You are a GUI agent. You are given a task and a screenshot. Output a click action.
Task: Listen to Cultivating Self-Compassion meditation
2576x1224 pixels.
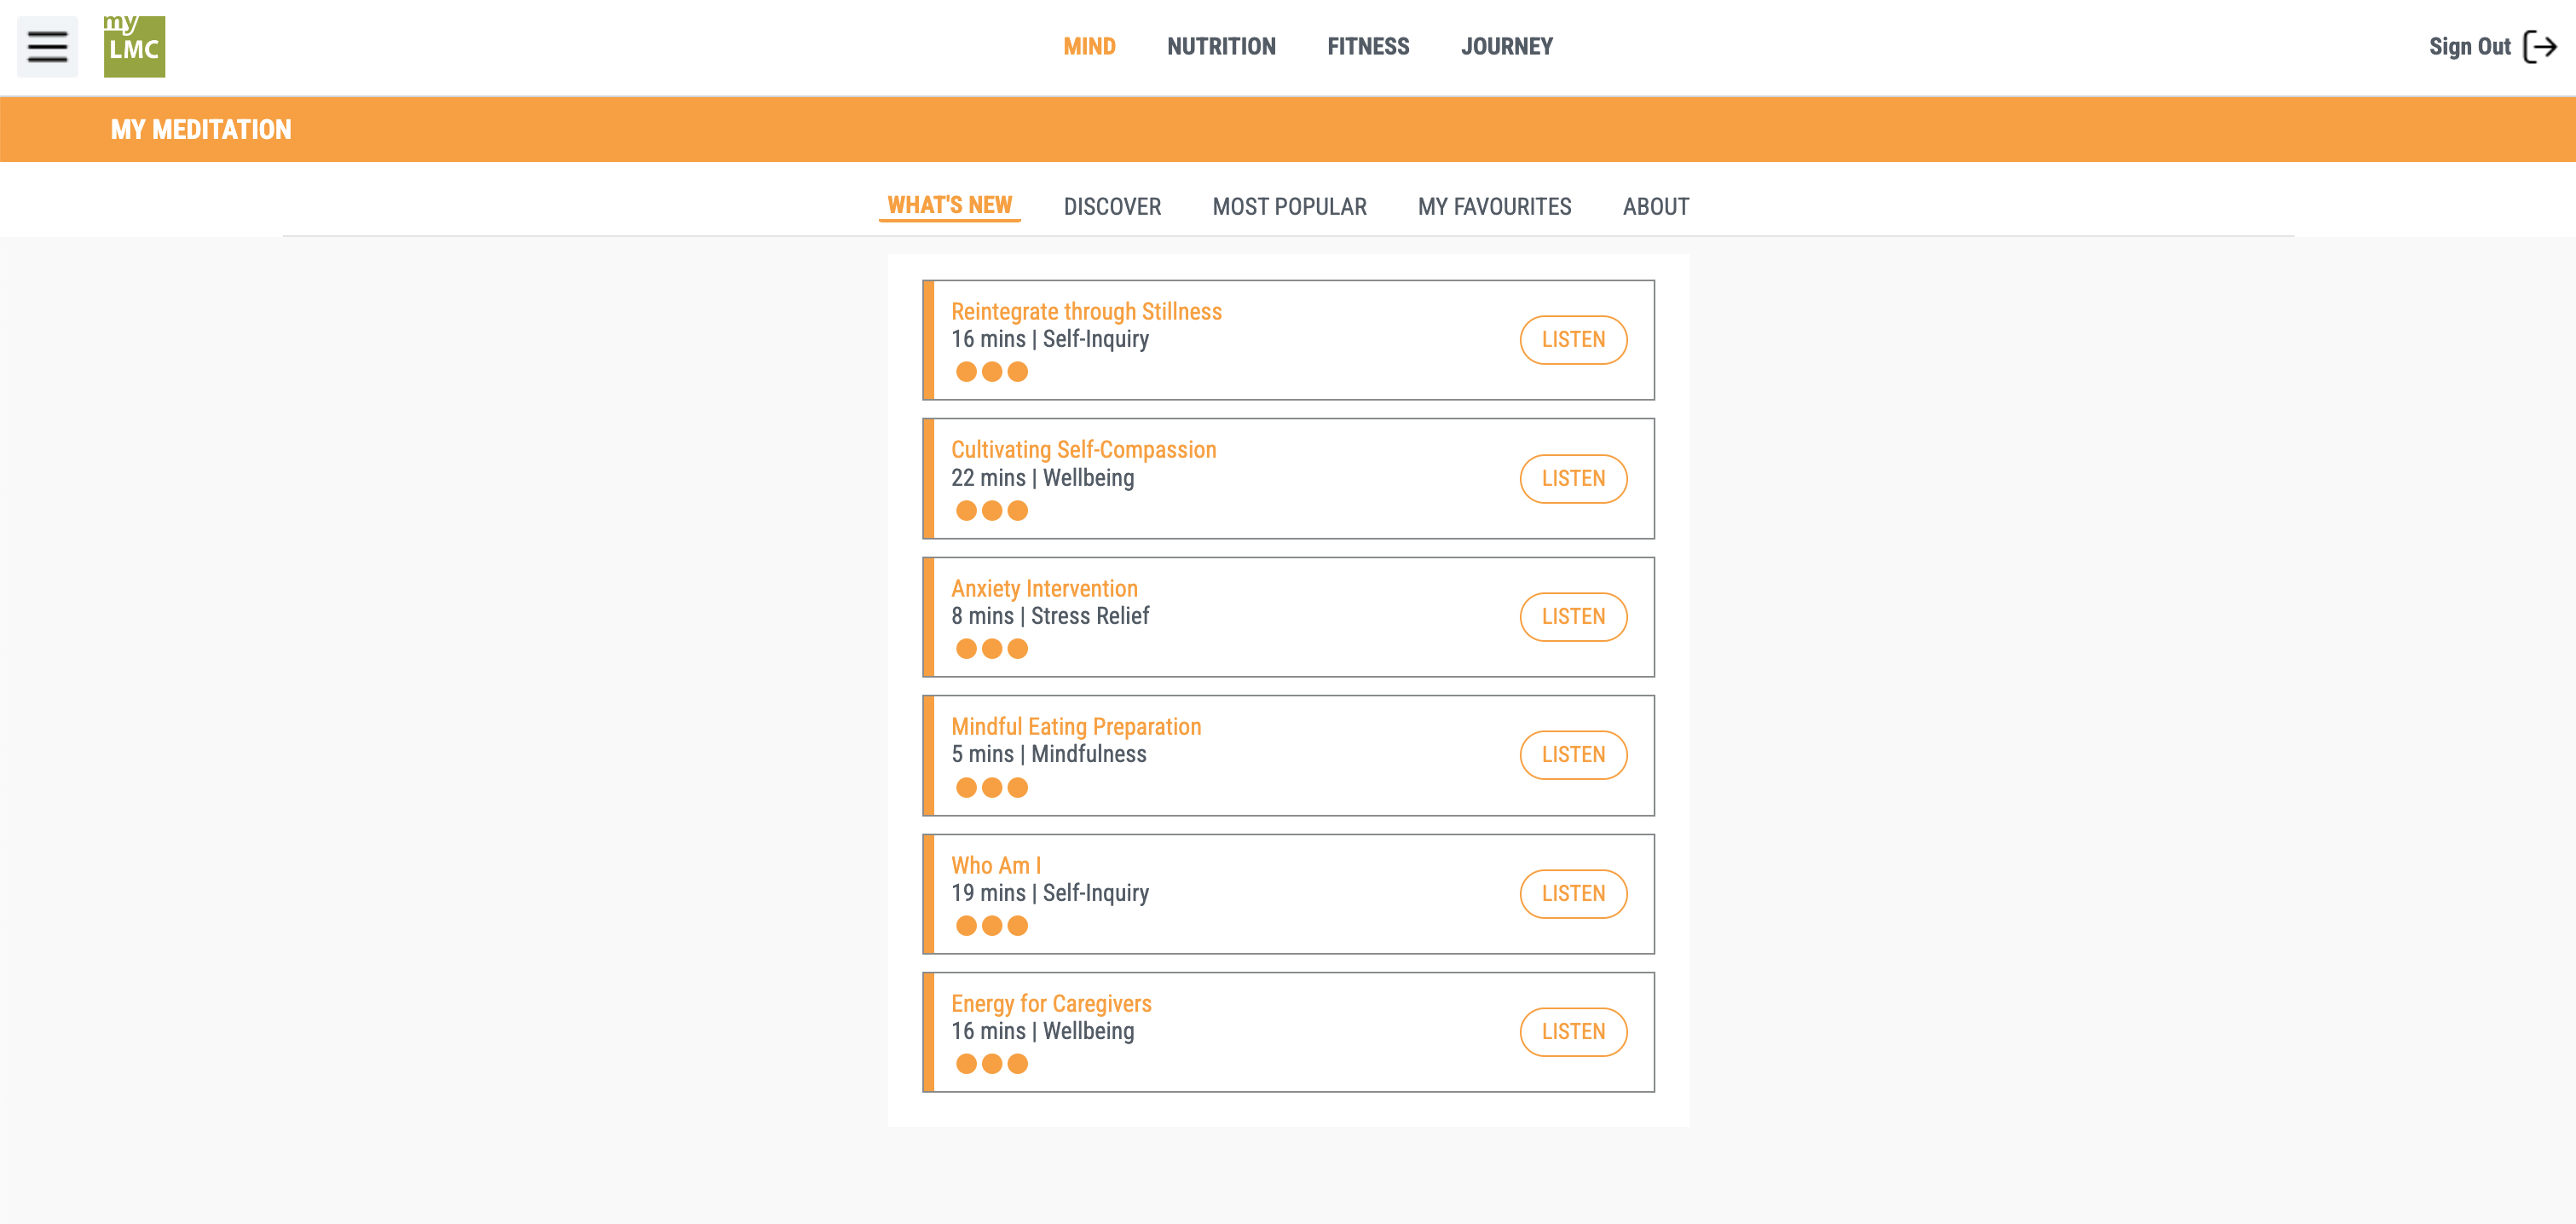pyautogui.click(x=1572, y=479)
